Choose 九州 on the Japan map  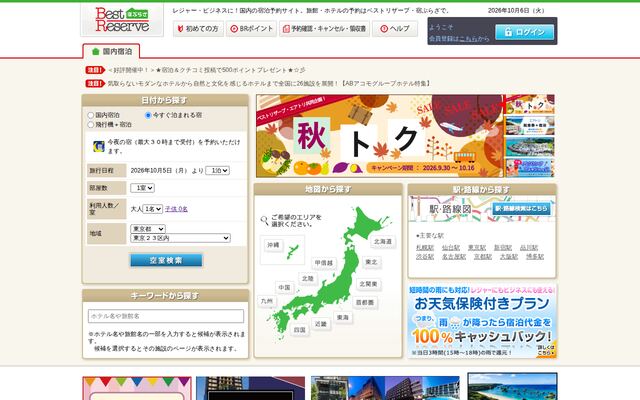267,301
